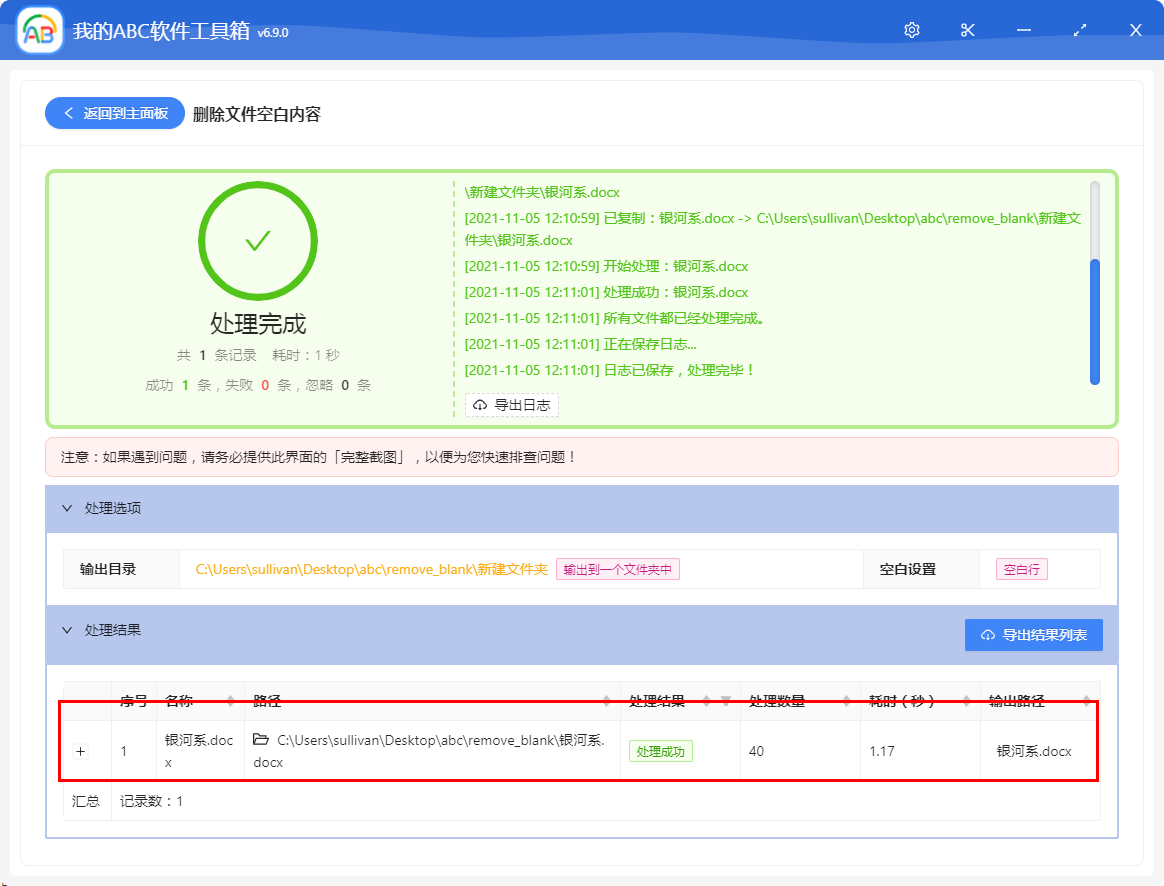Image resolution: width=1164 pixels, height=886 pixels.
Task: Collapse the 处理结果 section
Action: pos(68,633)
